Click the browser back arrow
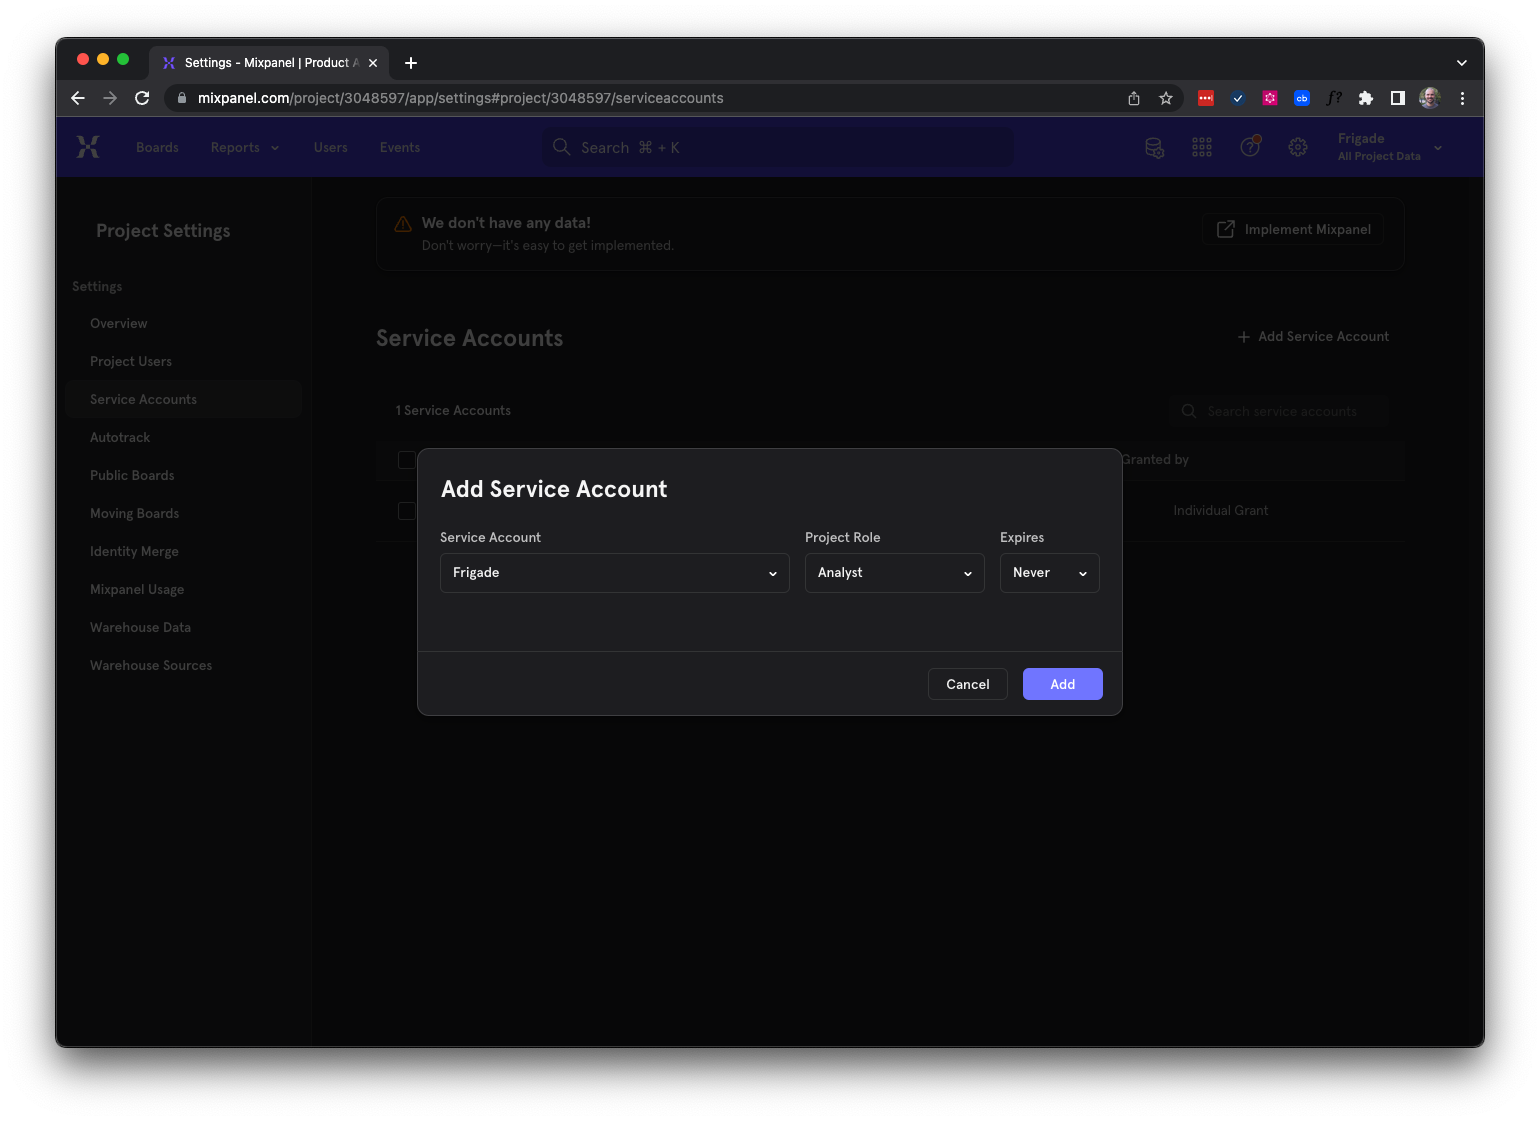1540x1121 pixels. coord(78,98)
